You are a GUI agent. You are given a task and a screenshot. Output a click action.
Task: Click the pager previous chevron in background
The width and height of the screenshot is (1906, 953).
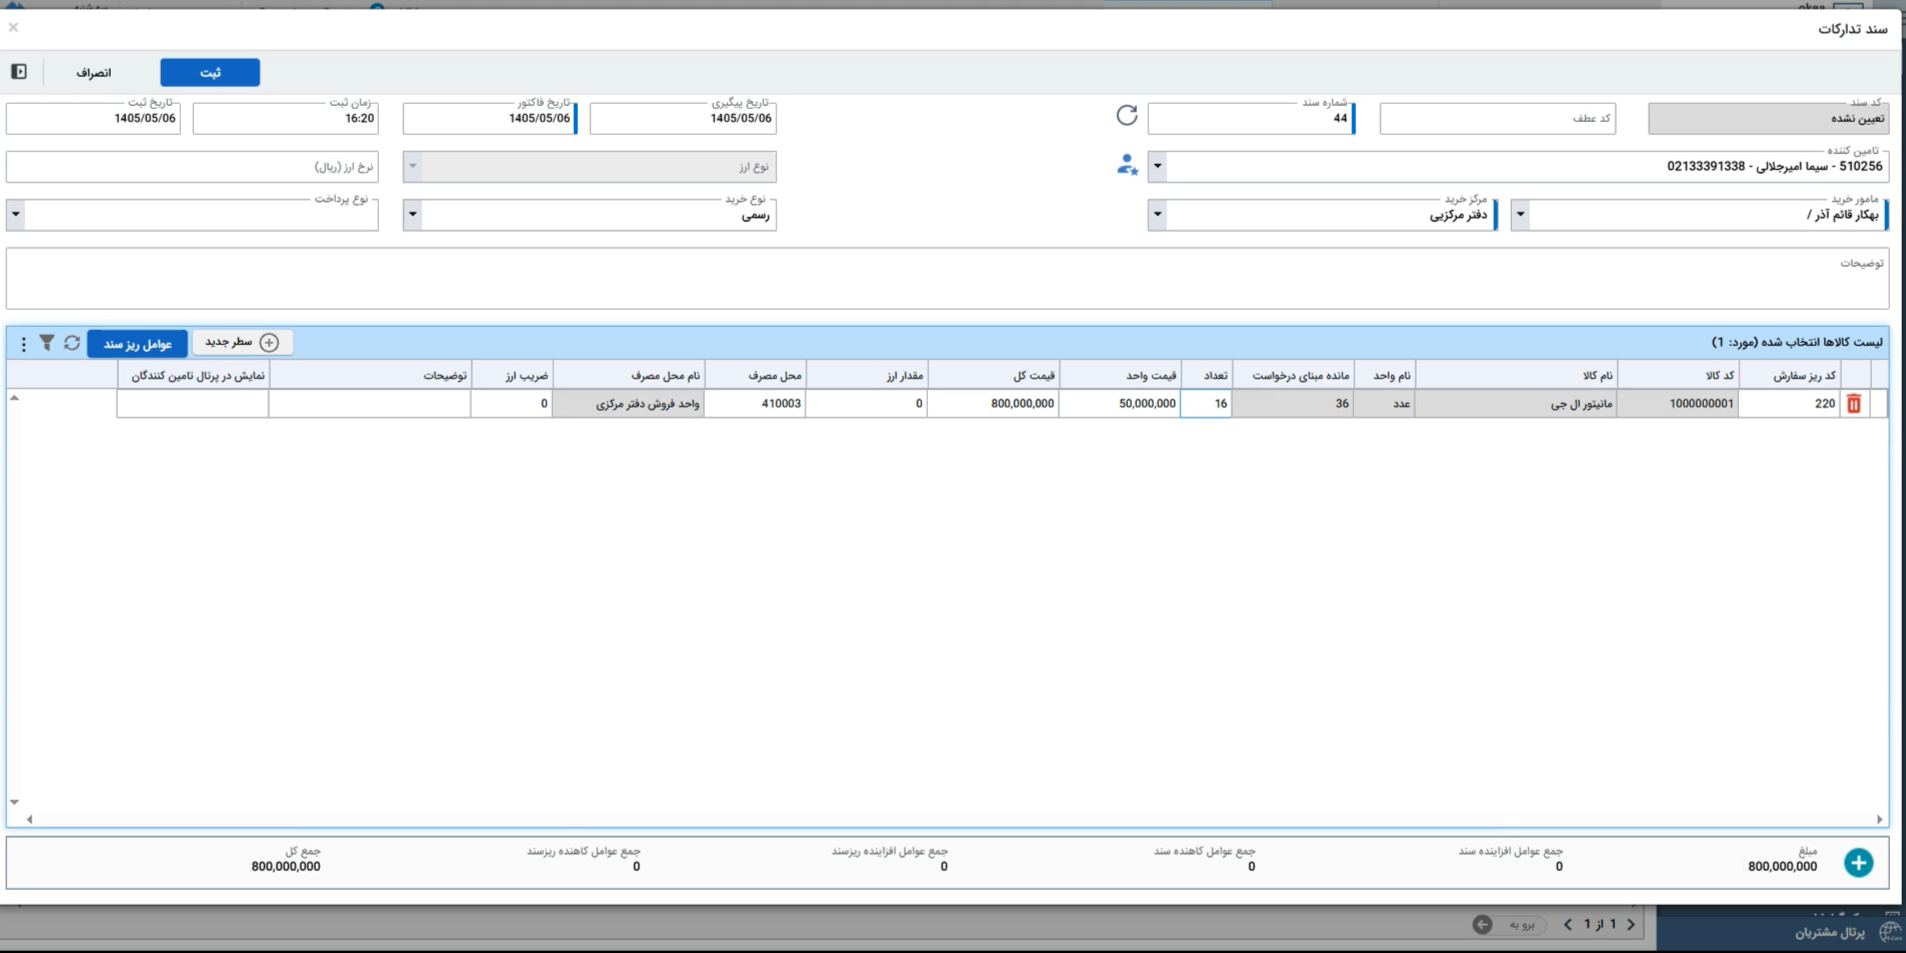point(1631,924)
